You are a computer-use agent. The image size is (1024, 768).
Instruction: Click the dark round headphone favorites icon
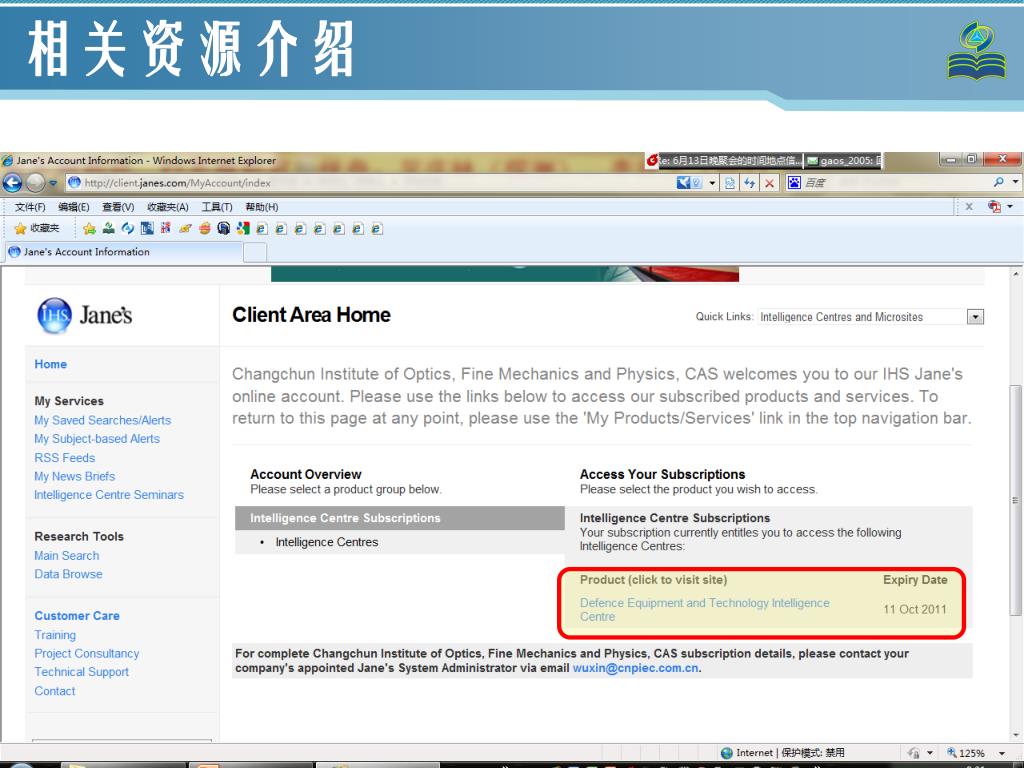point(223,228)
